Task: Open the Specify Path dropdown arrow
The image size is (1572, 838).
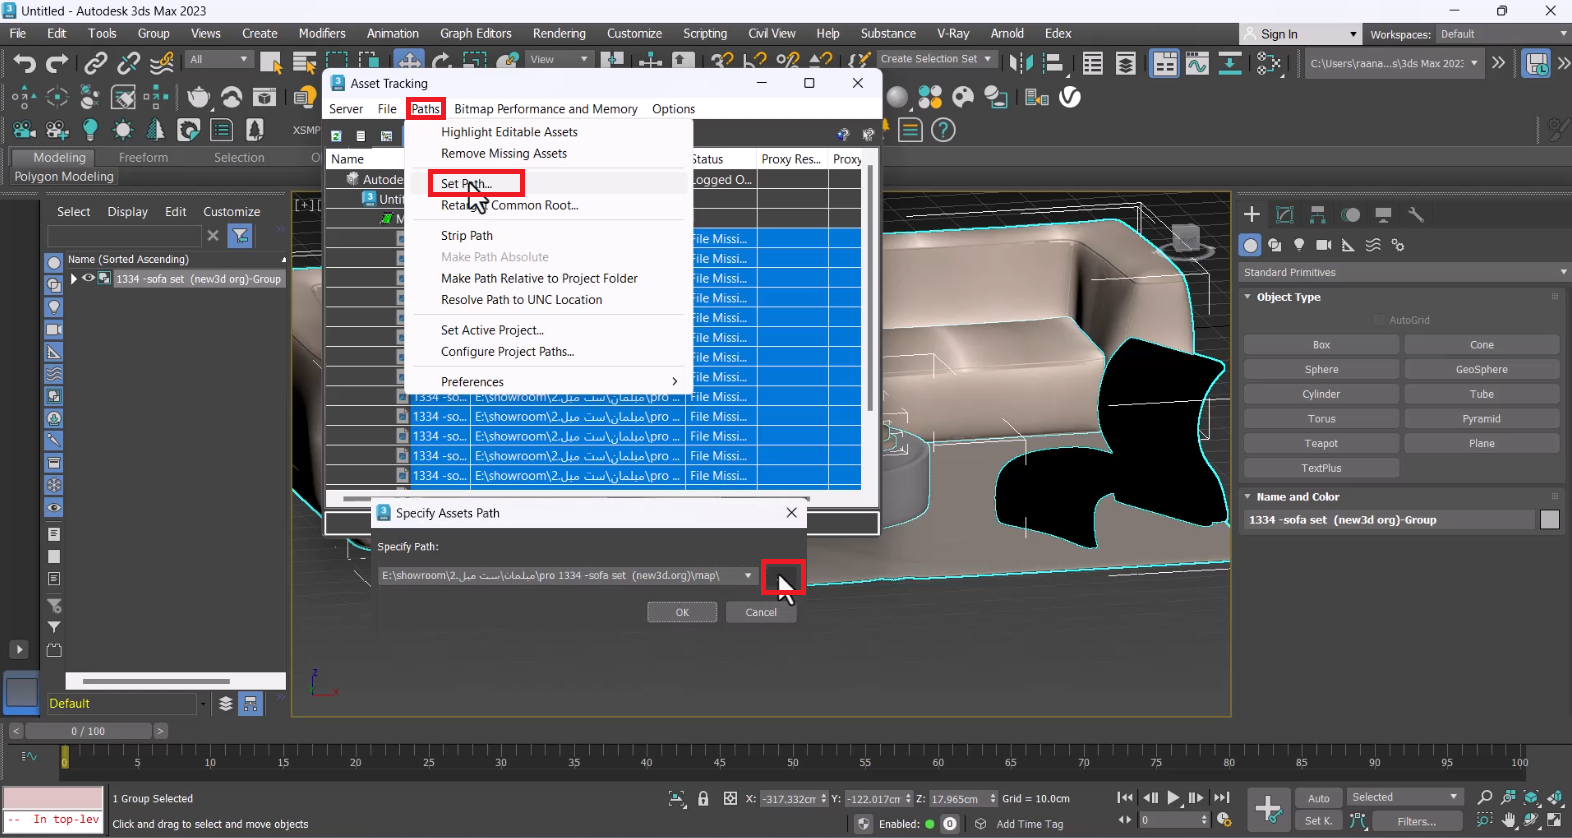Action: point(748,576)
